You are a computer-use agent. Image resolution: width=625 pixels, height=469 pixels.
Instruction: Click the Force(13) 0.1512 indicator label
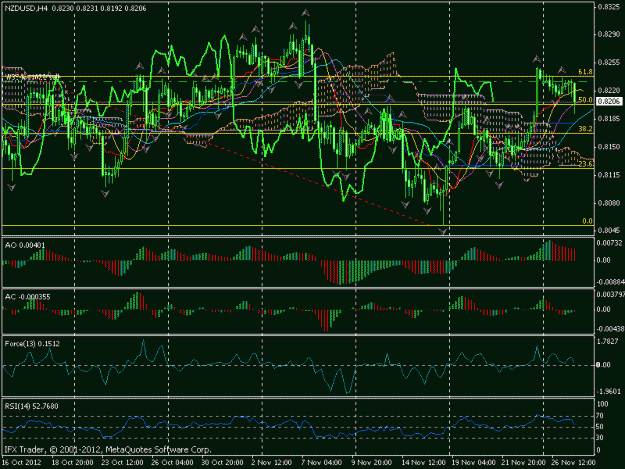point(32,343)
